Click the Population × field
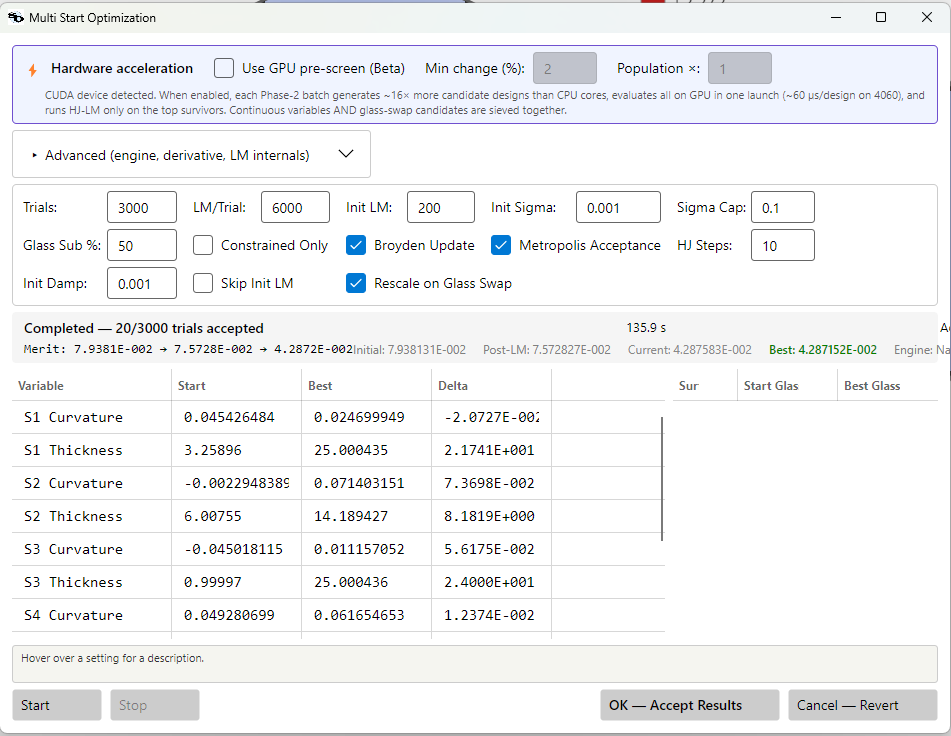The height and width of the screenshot is (736, 951). coord(740,68)
